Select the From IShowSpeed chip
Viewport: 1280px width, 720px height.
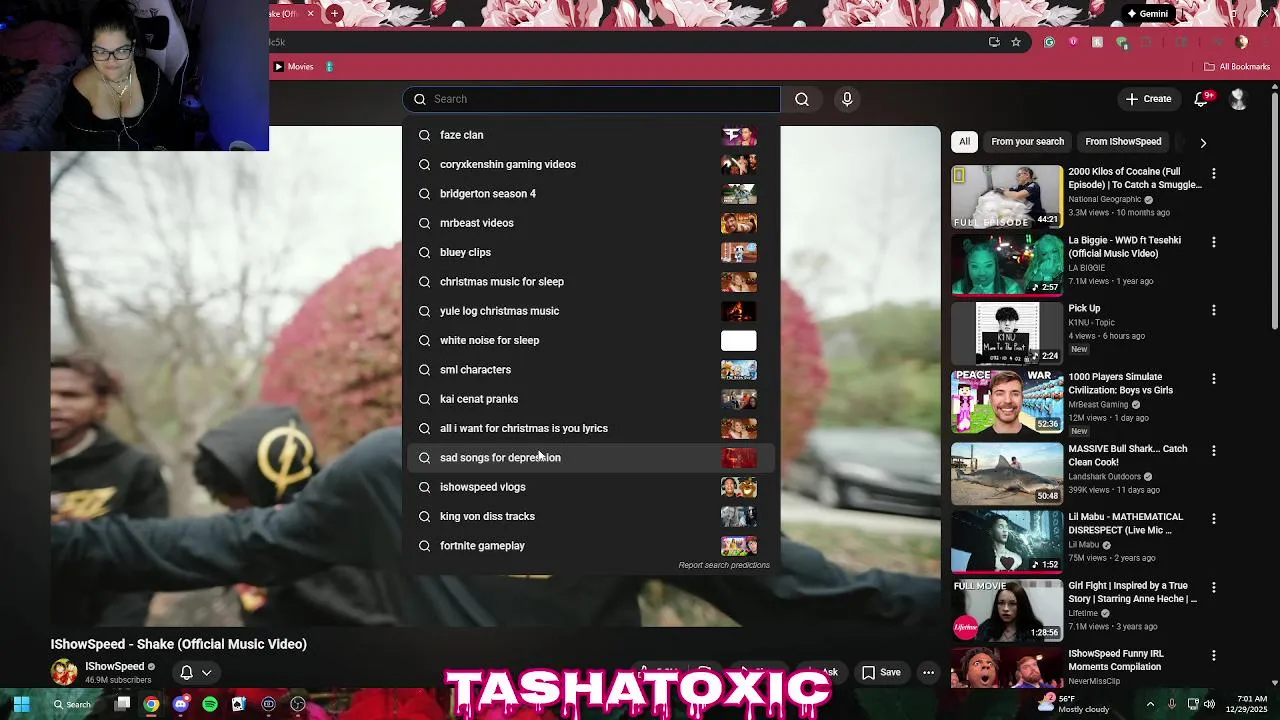1123,142
